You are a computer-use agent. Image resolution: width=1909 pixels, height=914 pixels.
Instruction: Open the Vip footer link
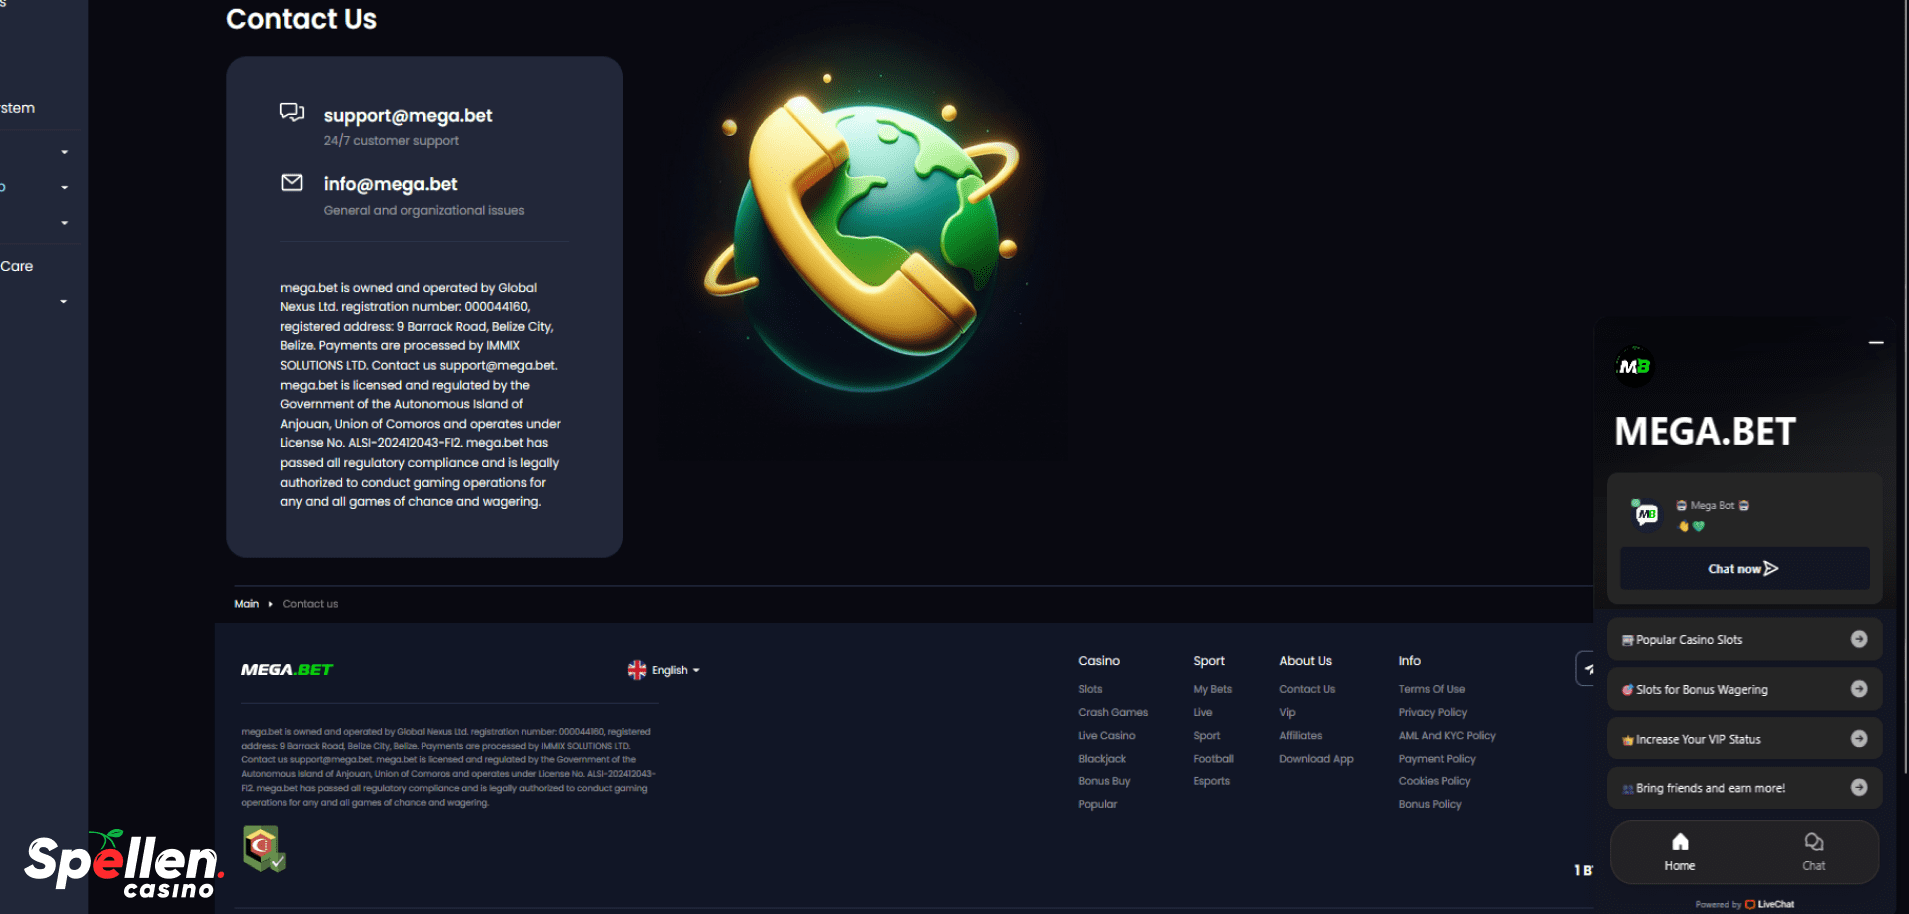1287,712
